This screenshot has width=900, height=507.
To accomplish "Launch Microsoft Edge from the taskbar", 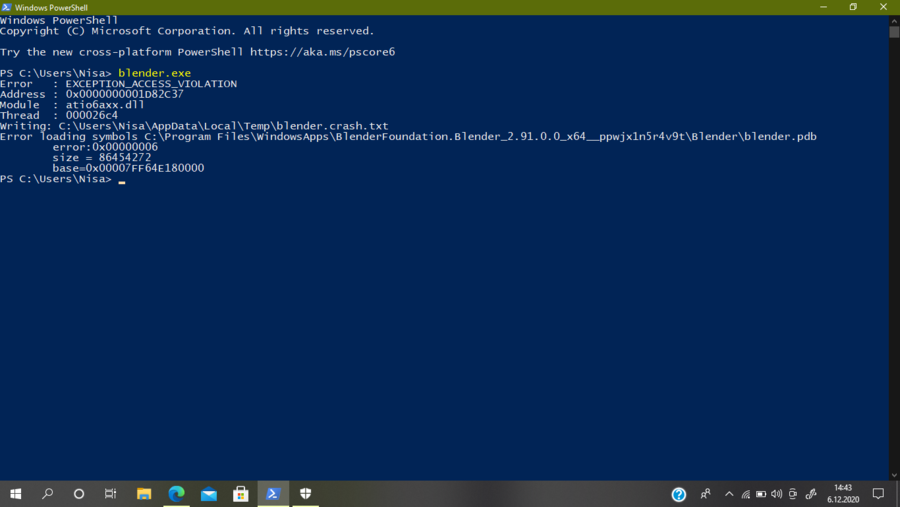I will coord(176,494).
